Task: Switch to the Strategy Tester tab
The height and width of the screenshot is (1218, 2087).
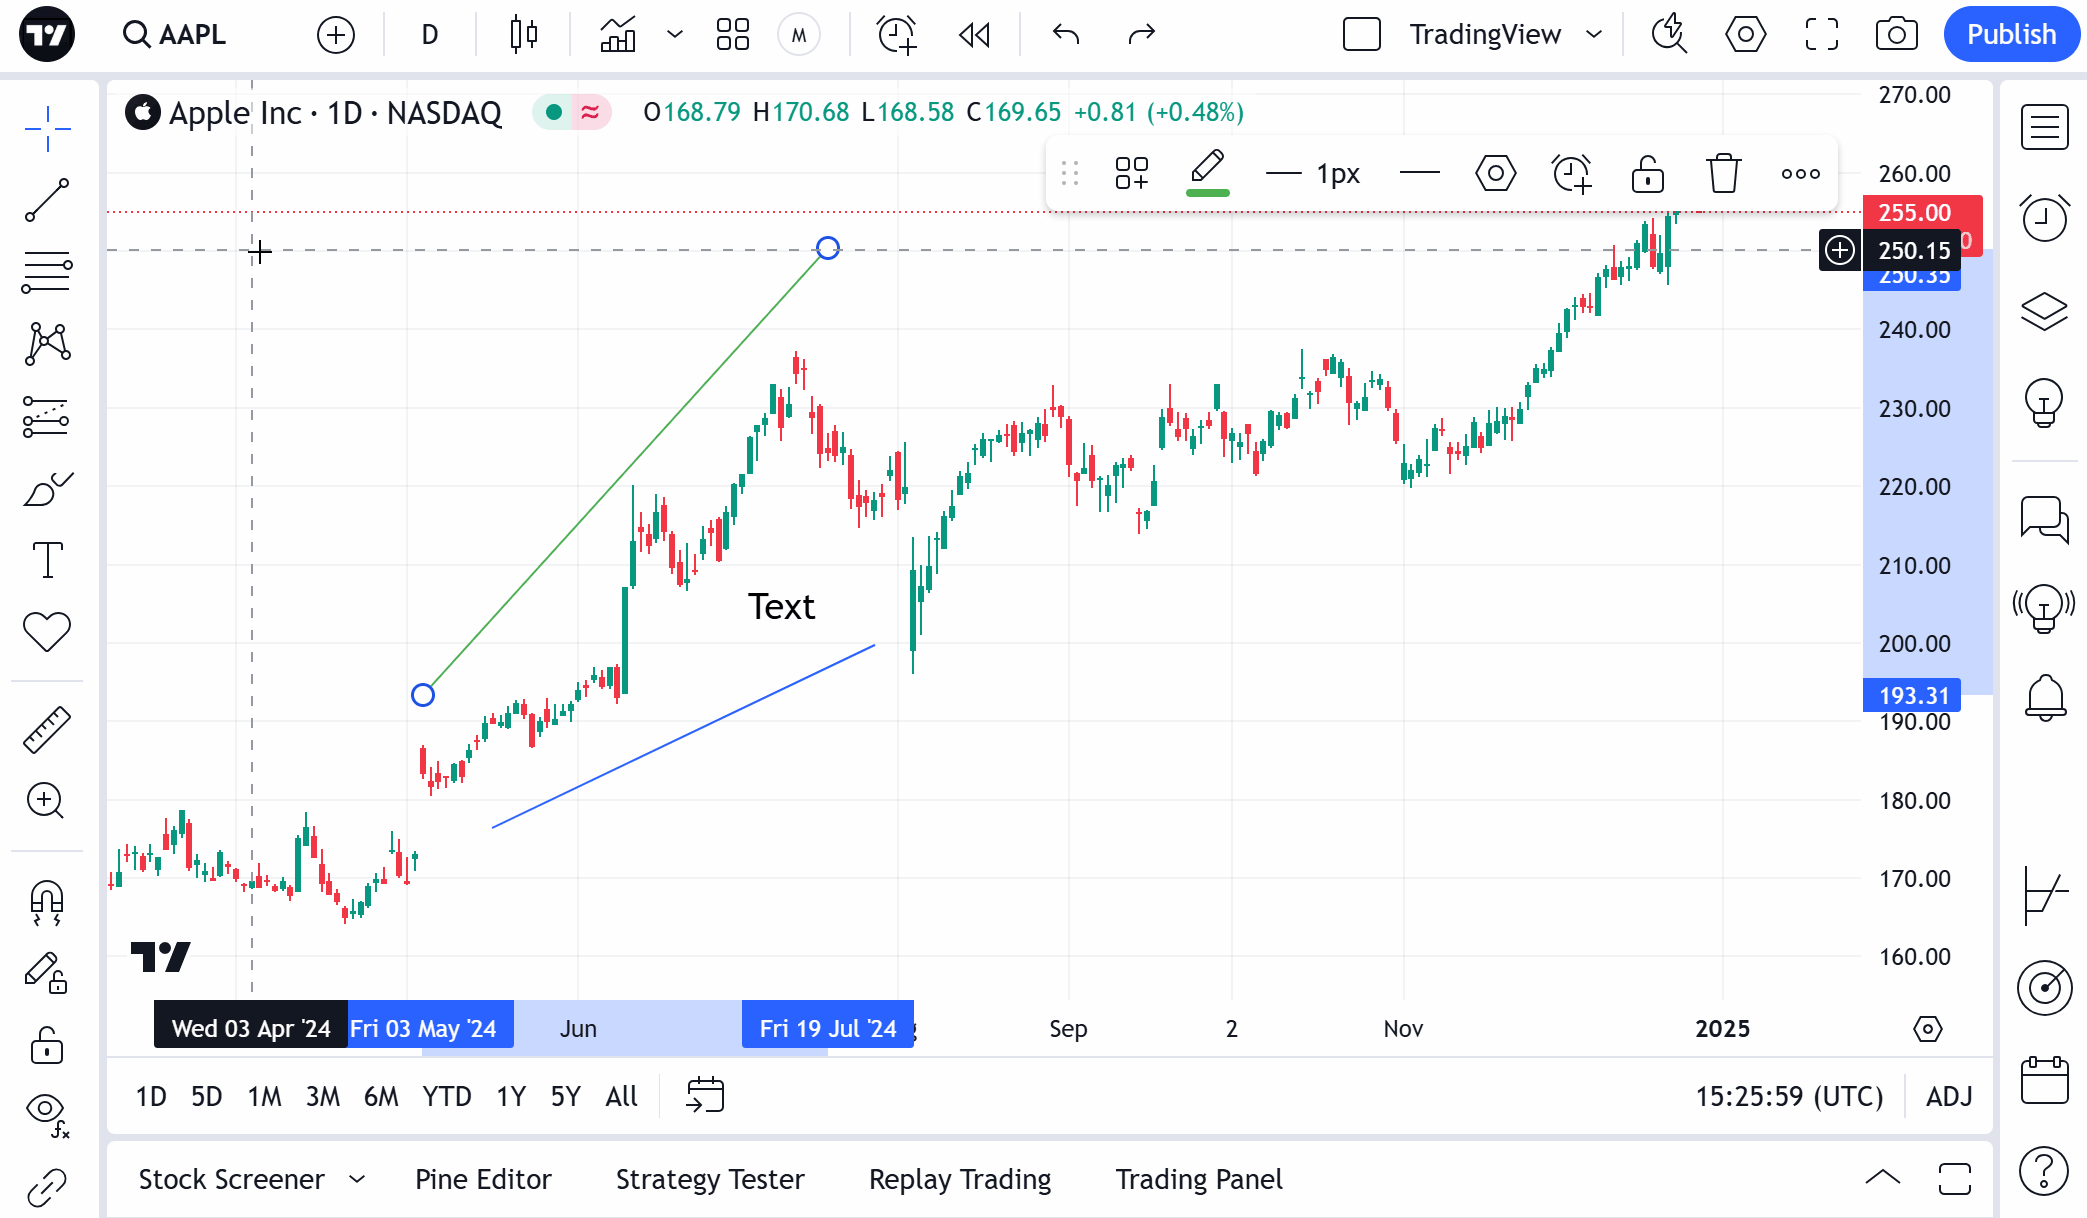Action: point(710,1180)
